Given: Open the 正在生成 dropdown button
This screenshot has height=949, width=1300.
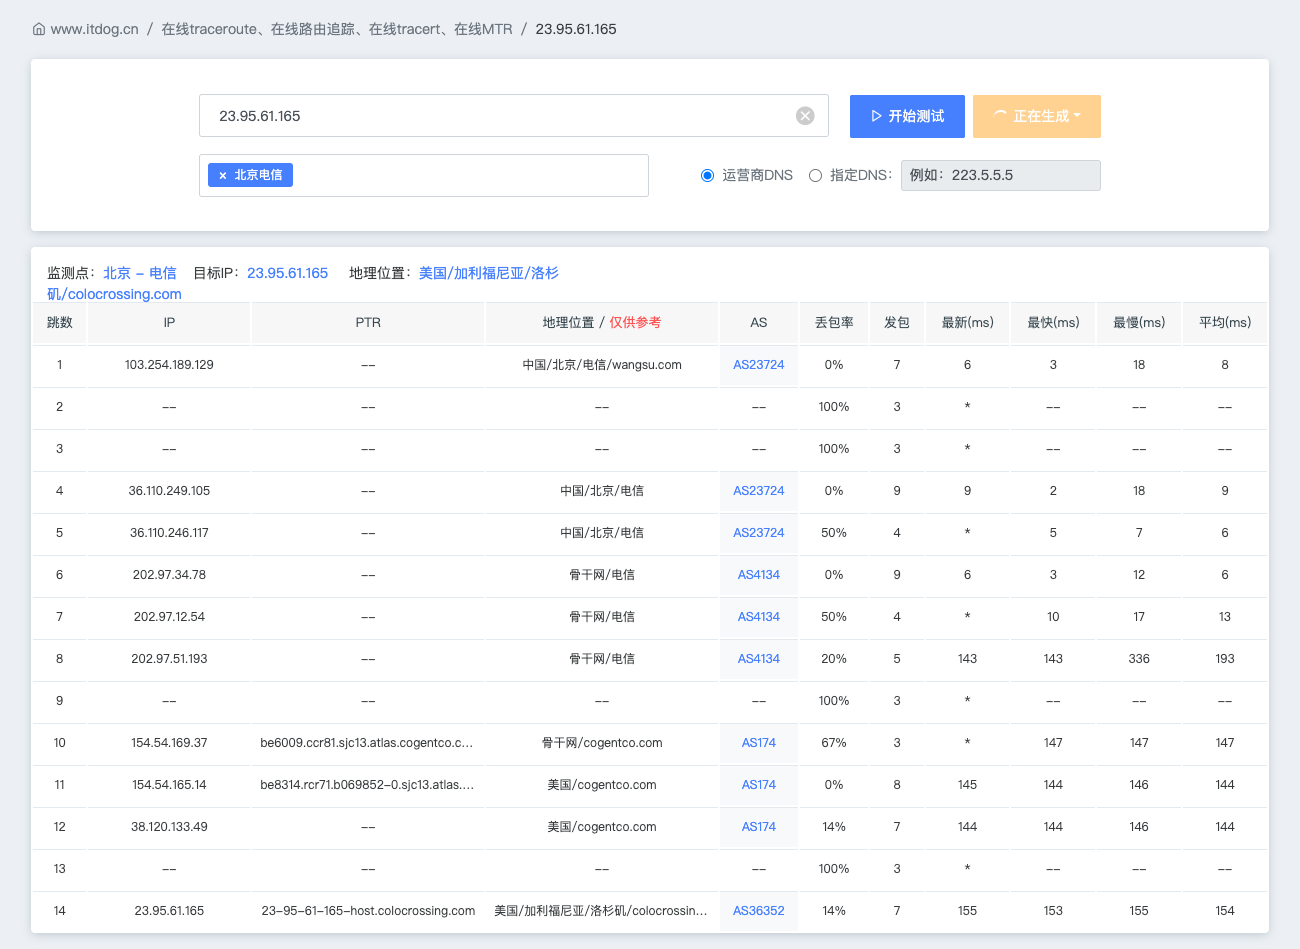Looking at the screenshot, I should 1037,116.
